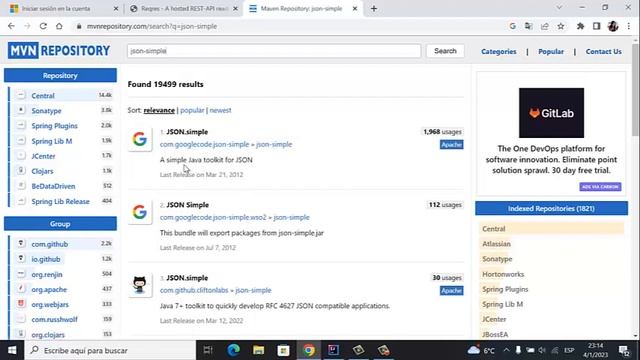Click the Google icon for the first JSON.simple result

click(140, 139)
